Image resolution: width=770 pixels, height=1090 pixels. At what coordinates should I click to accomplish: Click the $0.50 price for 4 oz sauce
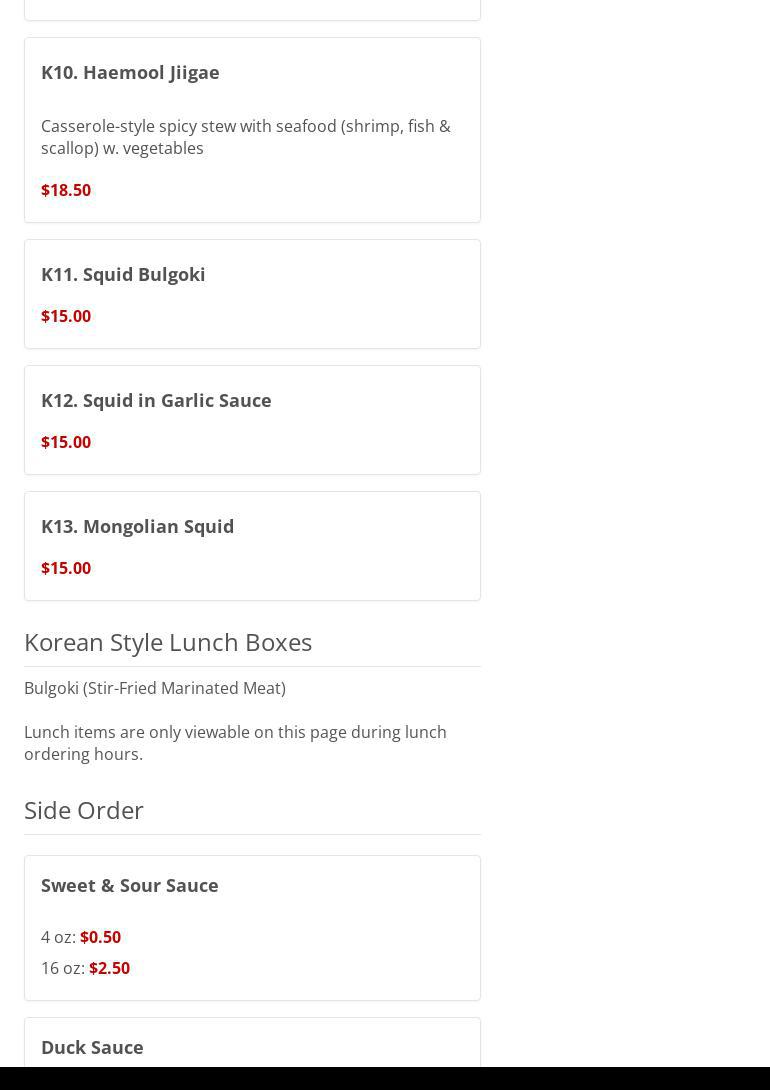click(100, 937)
